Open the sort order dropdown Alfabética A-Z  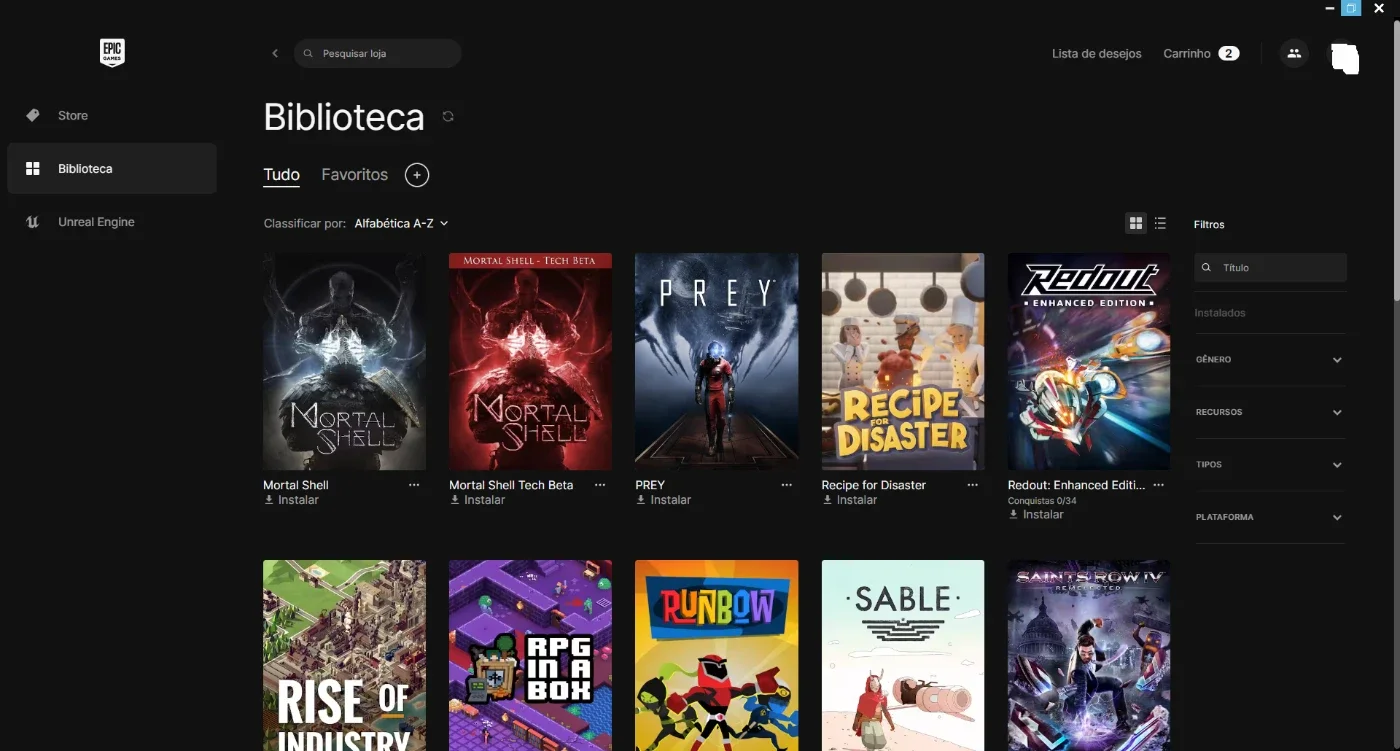[x=401, y=223]
